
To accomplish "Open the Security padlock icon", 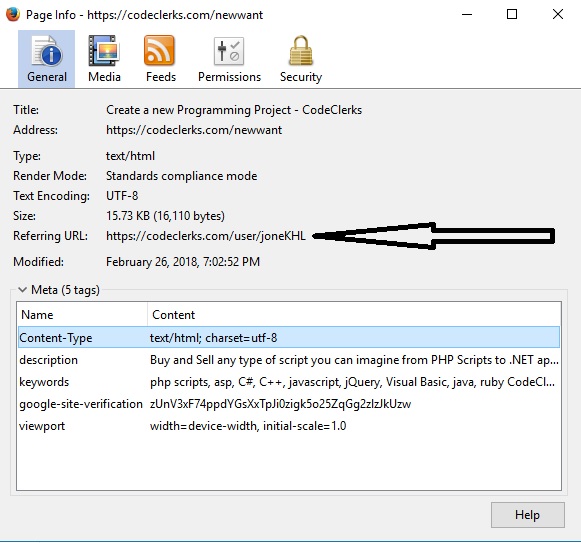I will (301, 50).
